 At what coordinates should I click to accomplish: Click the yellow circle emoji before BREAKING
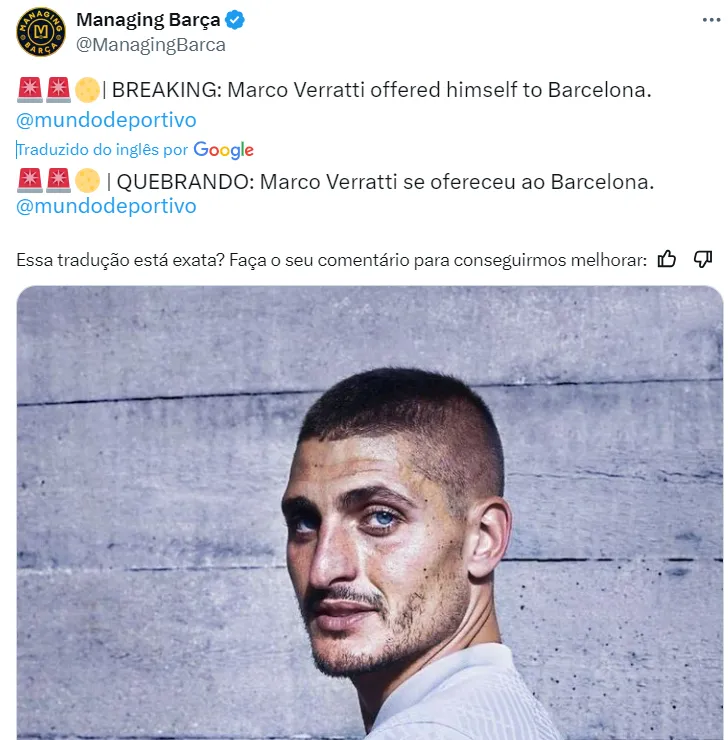(x=87, y=90)
